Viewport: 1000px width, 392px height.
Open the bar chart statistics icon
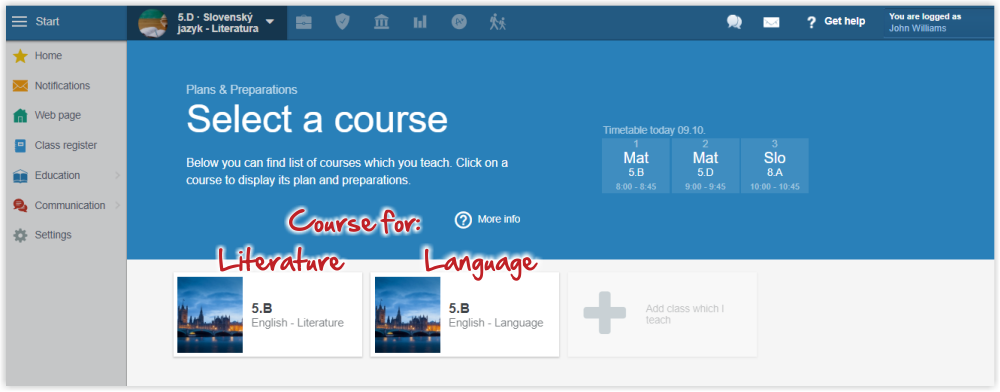pyautogui.click(x=420, y=22)
